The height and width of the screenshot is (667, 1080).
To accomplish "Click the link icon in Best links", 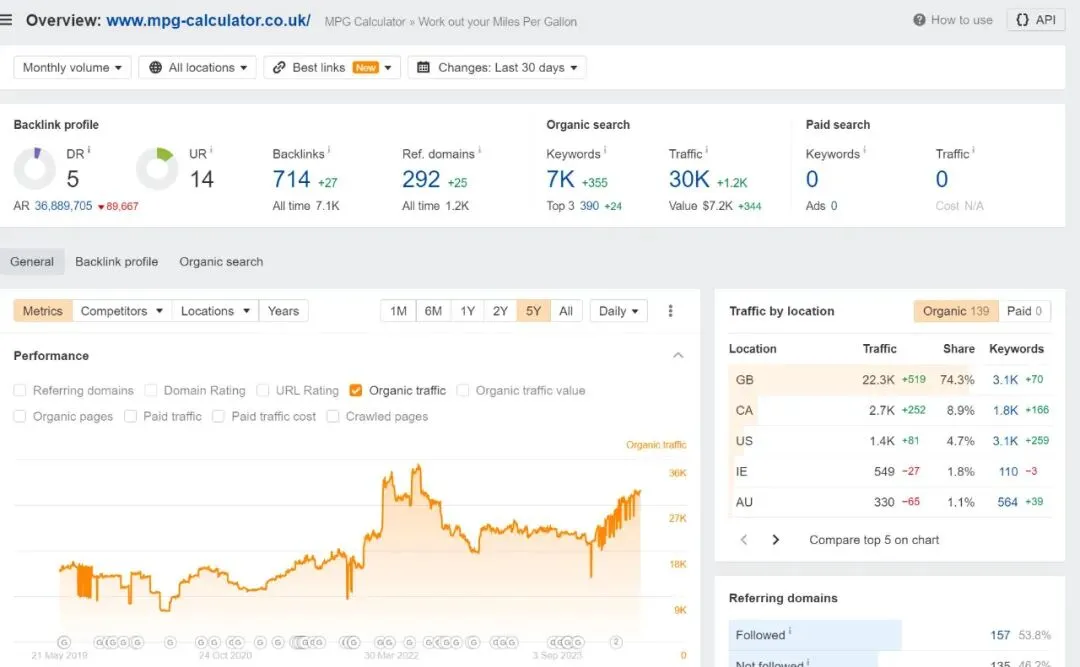I will [x=279, y=68].
